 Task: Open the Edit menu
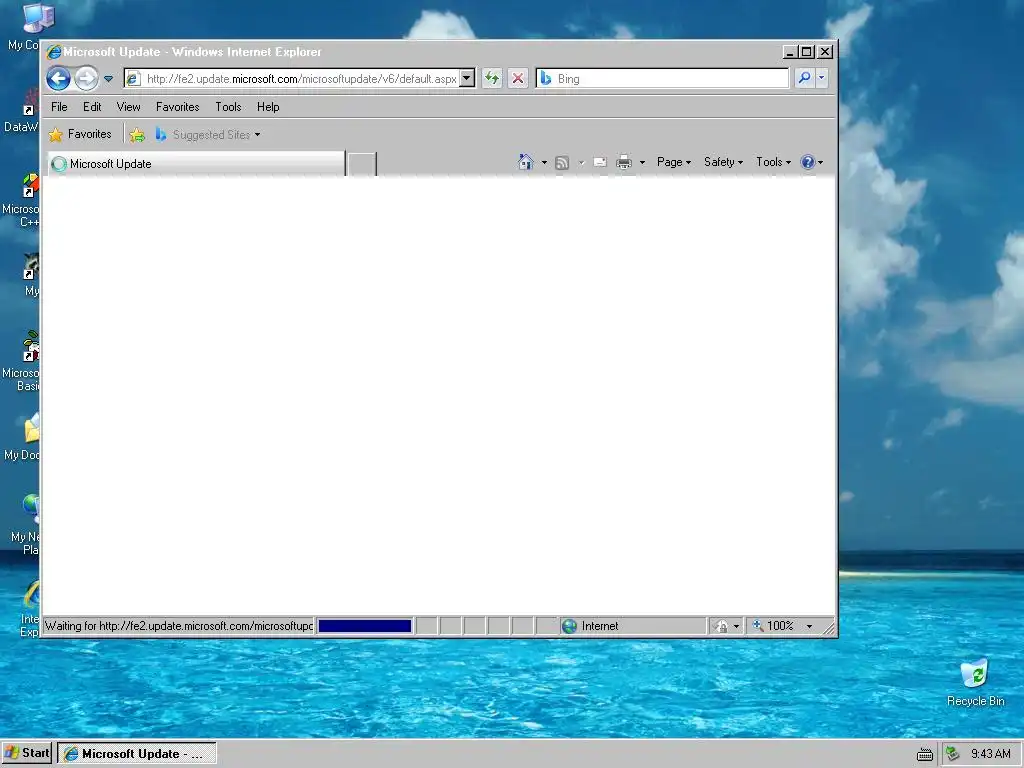[x=92, y=106]
